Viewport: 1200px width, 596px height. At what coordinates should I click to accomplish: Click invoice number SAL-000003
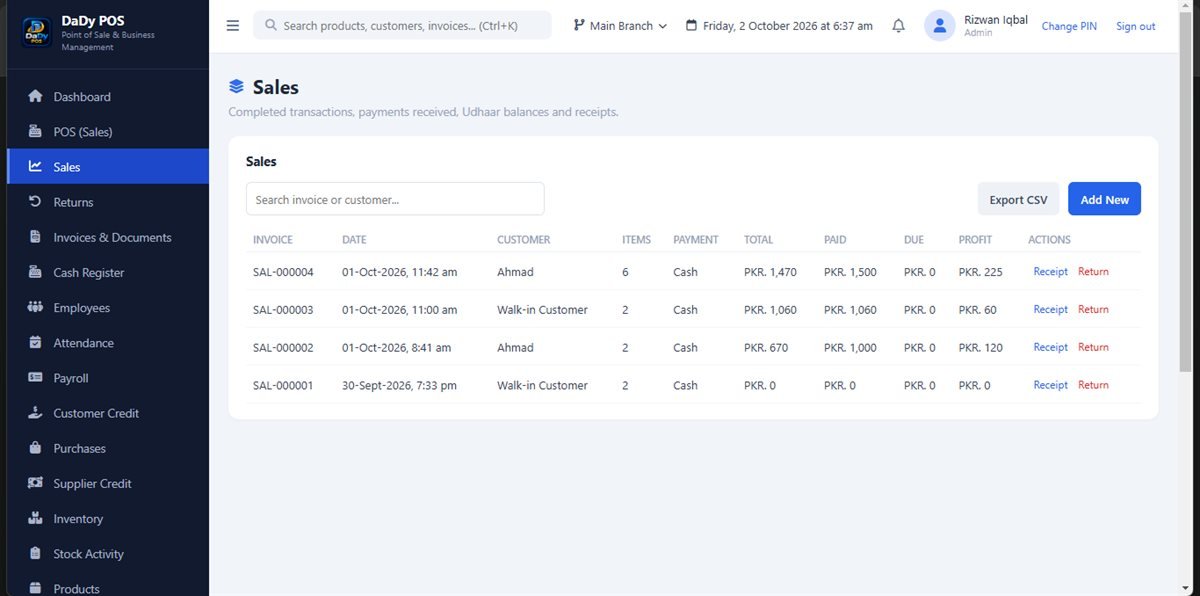(x=283, y=310)
